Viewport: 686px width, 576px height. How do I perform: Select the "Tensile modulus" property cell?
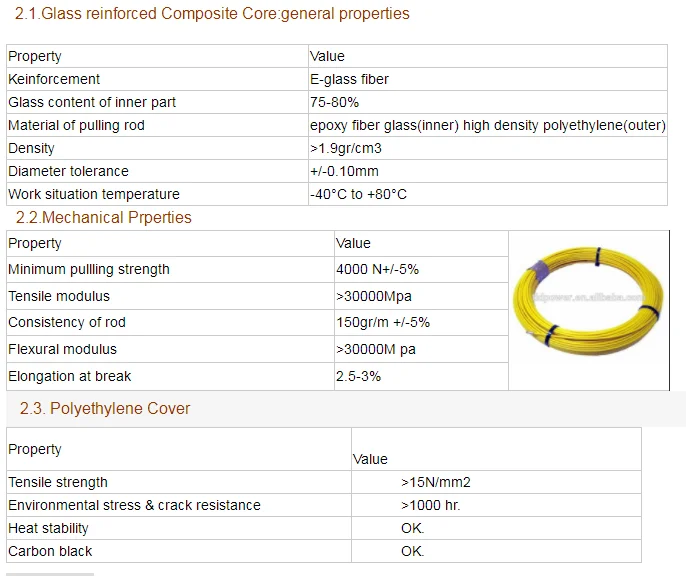click(x=59, y=296)
